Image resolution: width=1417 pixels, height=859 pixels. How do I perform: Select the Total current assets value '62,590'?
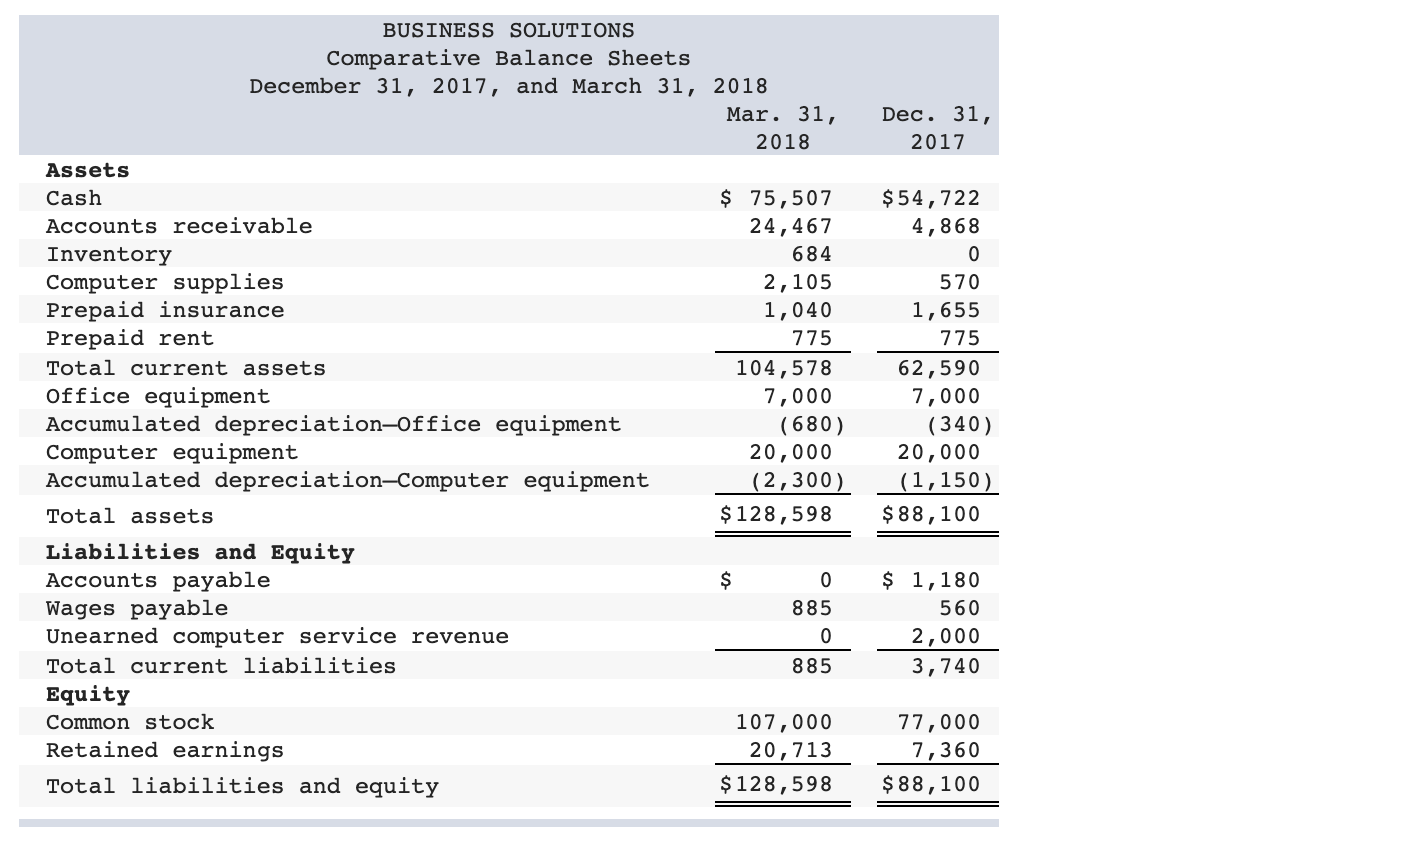tap(939, 368)
